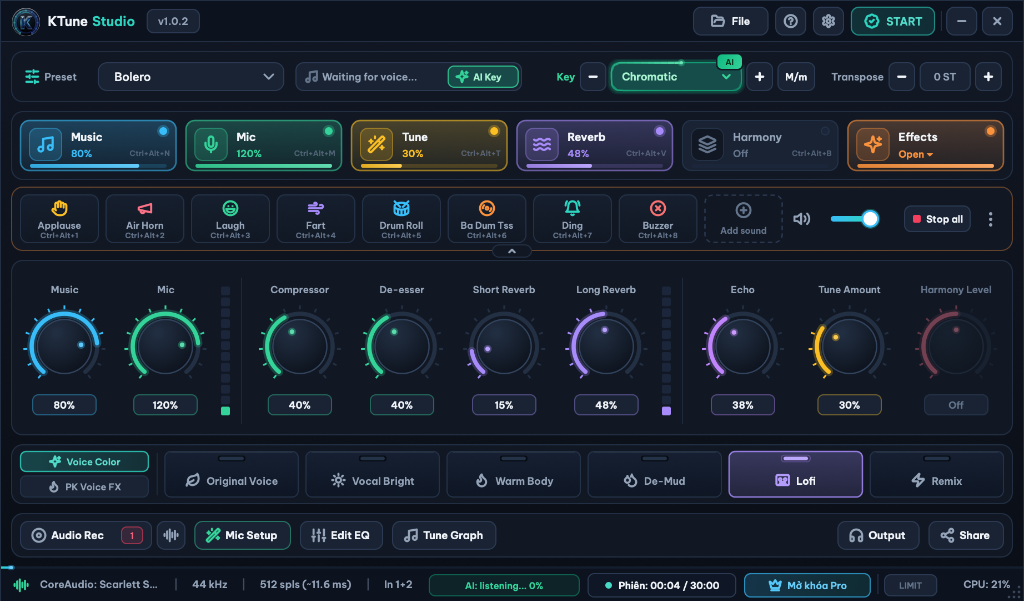Play the Fart sound effect
1024x601 pixels.
click(x=316, y=219)
